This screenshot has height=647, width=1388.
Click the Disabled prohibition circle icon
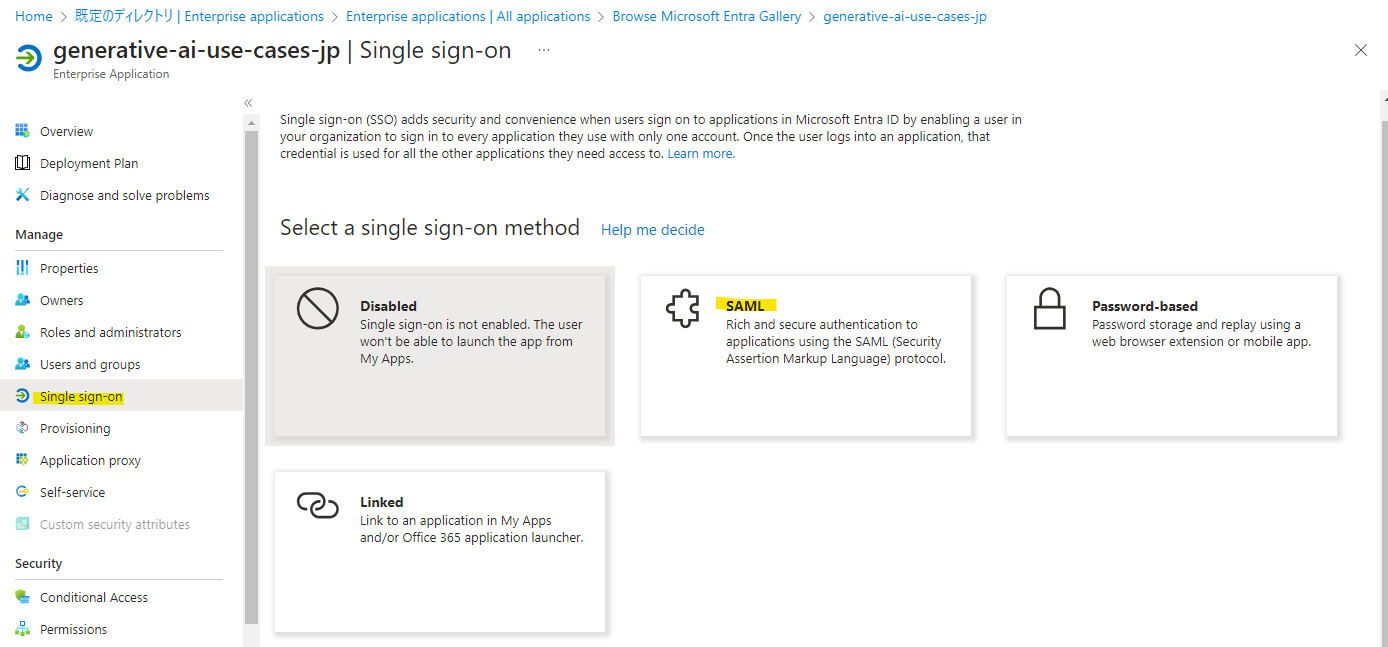[318, 309]
